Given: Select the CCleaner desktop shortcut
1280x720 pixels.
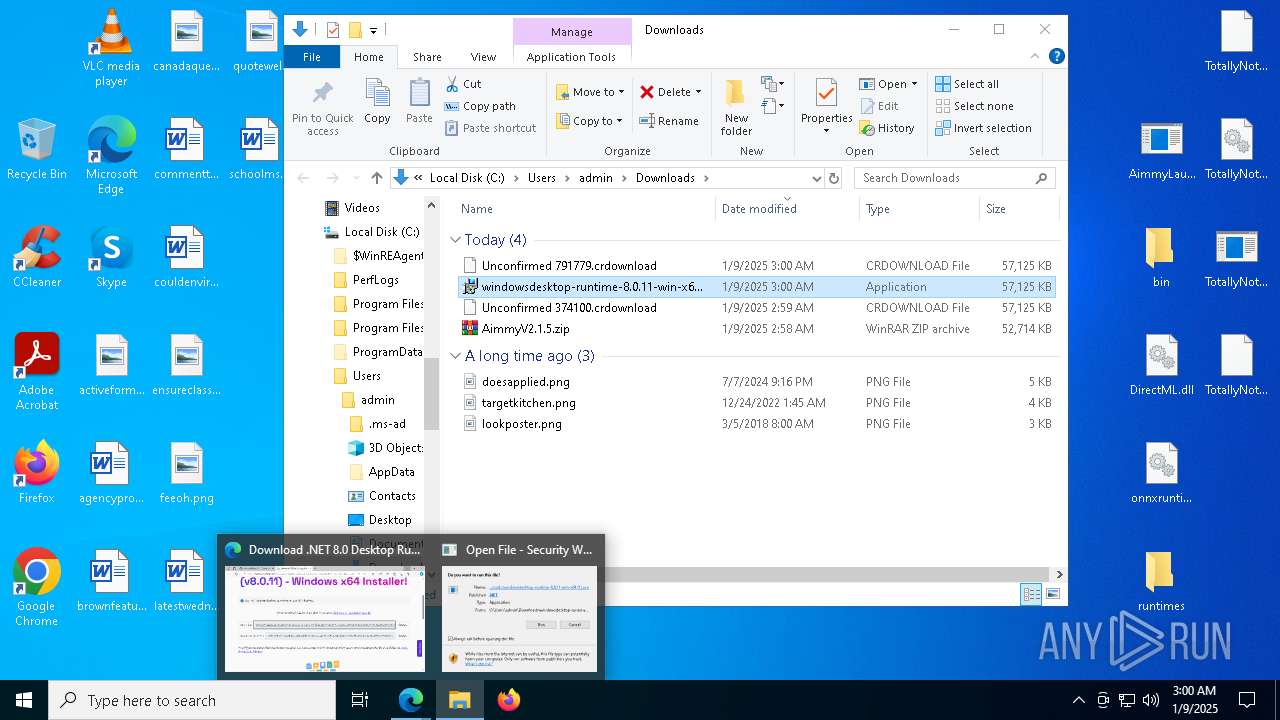Looking at the screenshot, I should [x=36, y=257].
